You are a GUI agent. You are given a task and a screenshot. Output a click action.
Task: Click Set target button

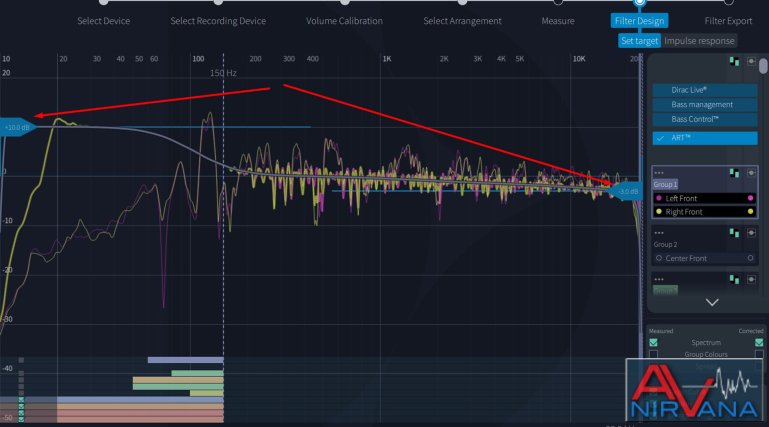tap(638, 41)
